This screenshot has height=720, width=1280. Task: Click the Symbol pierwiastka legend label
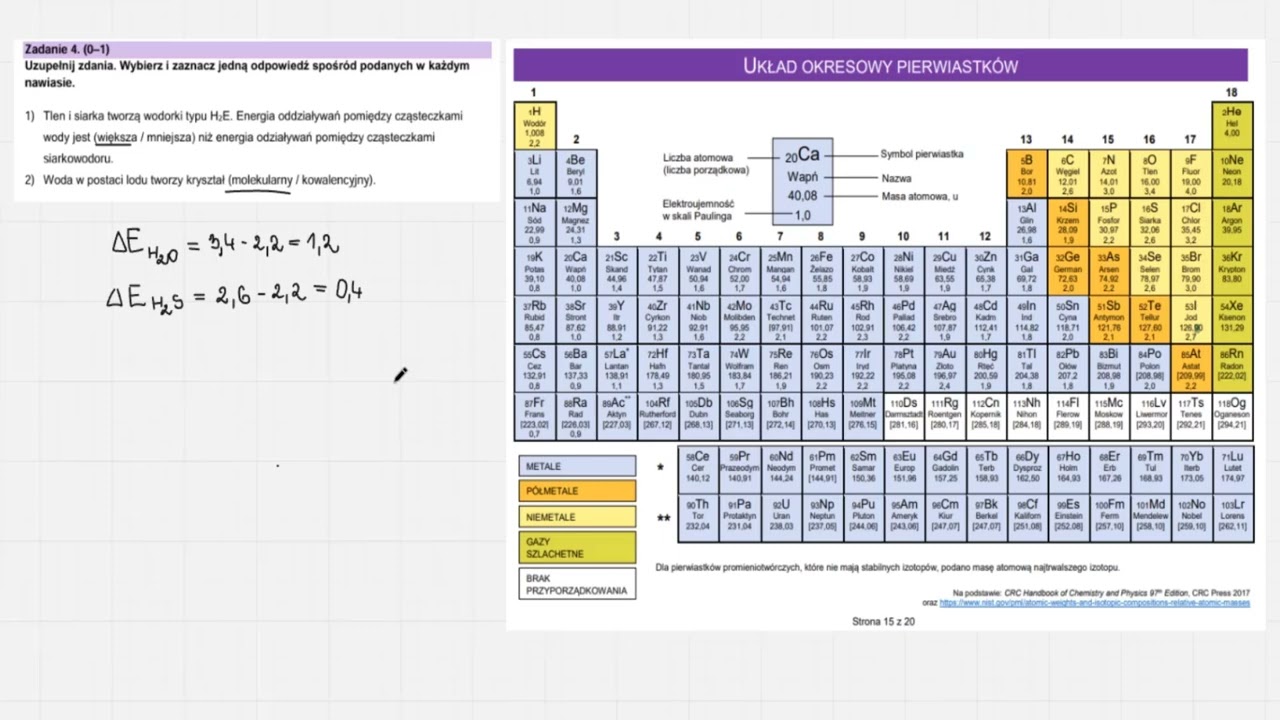922,154
